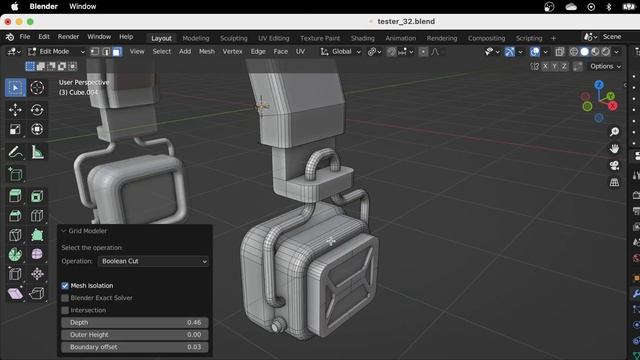Select the Rip Region tool
Screen dimensions: 640x360
coord(37,293)
